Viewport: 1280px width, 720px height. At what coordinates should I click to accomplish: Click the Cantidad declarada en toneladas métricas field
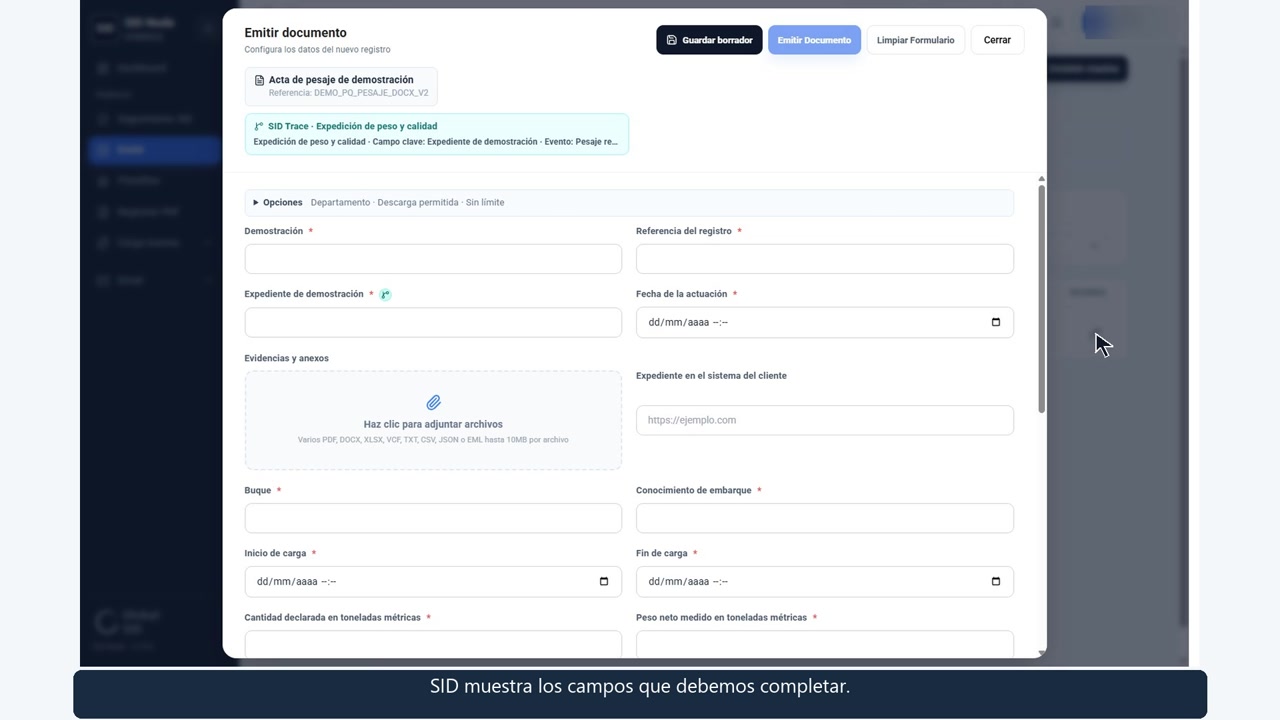coord(433,644)
